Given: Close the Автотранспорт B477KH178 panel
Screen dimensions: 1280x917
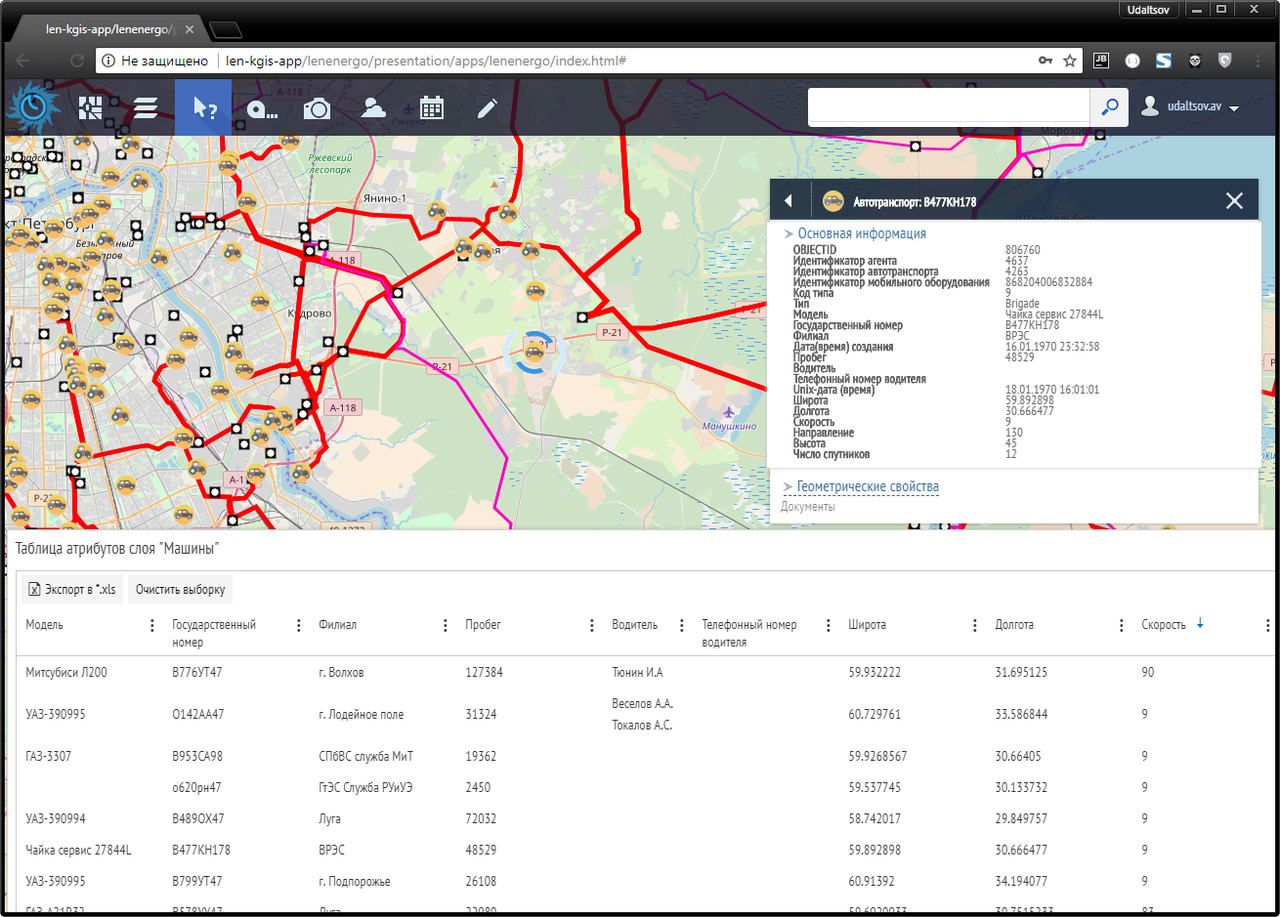Looking at the screenshot, I should tap(1234, 201).
